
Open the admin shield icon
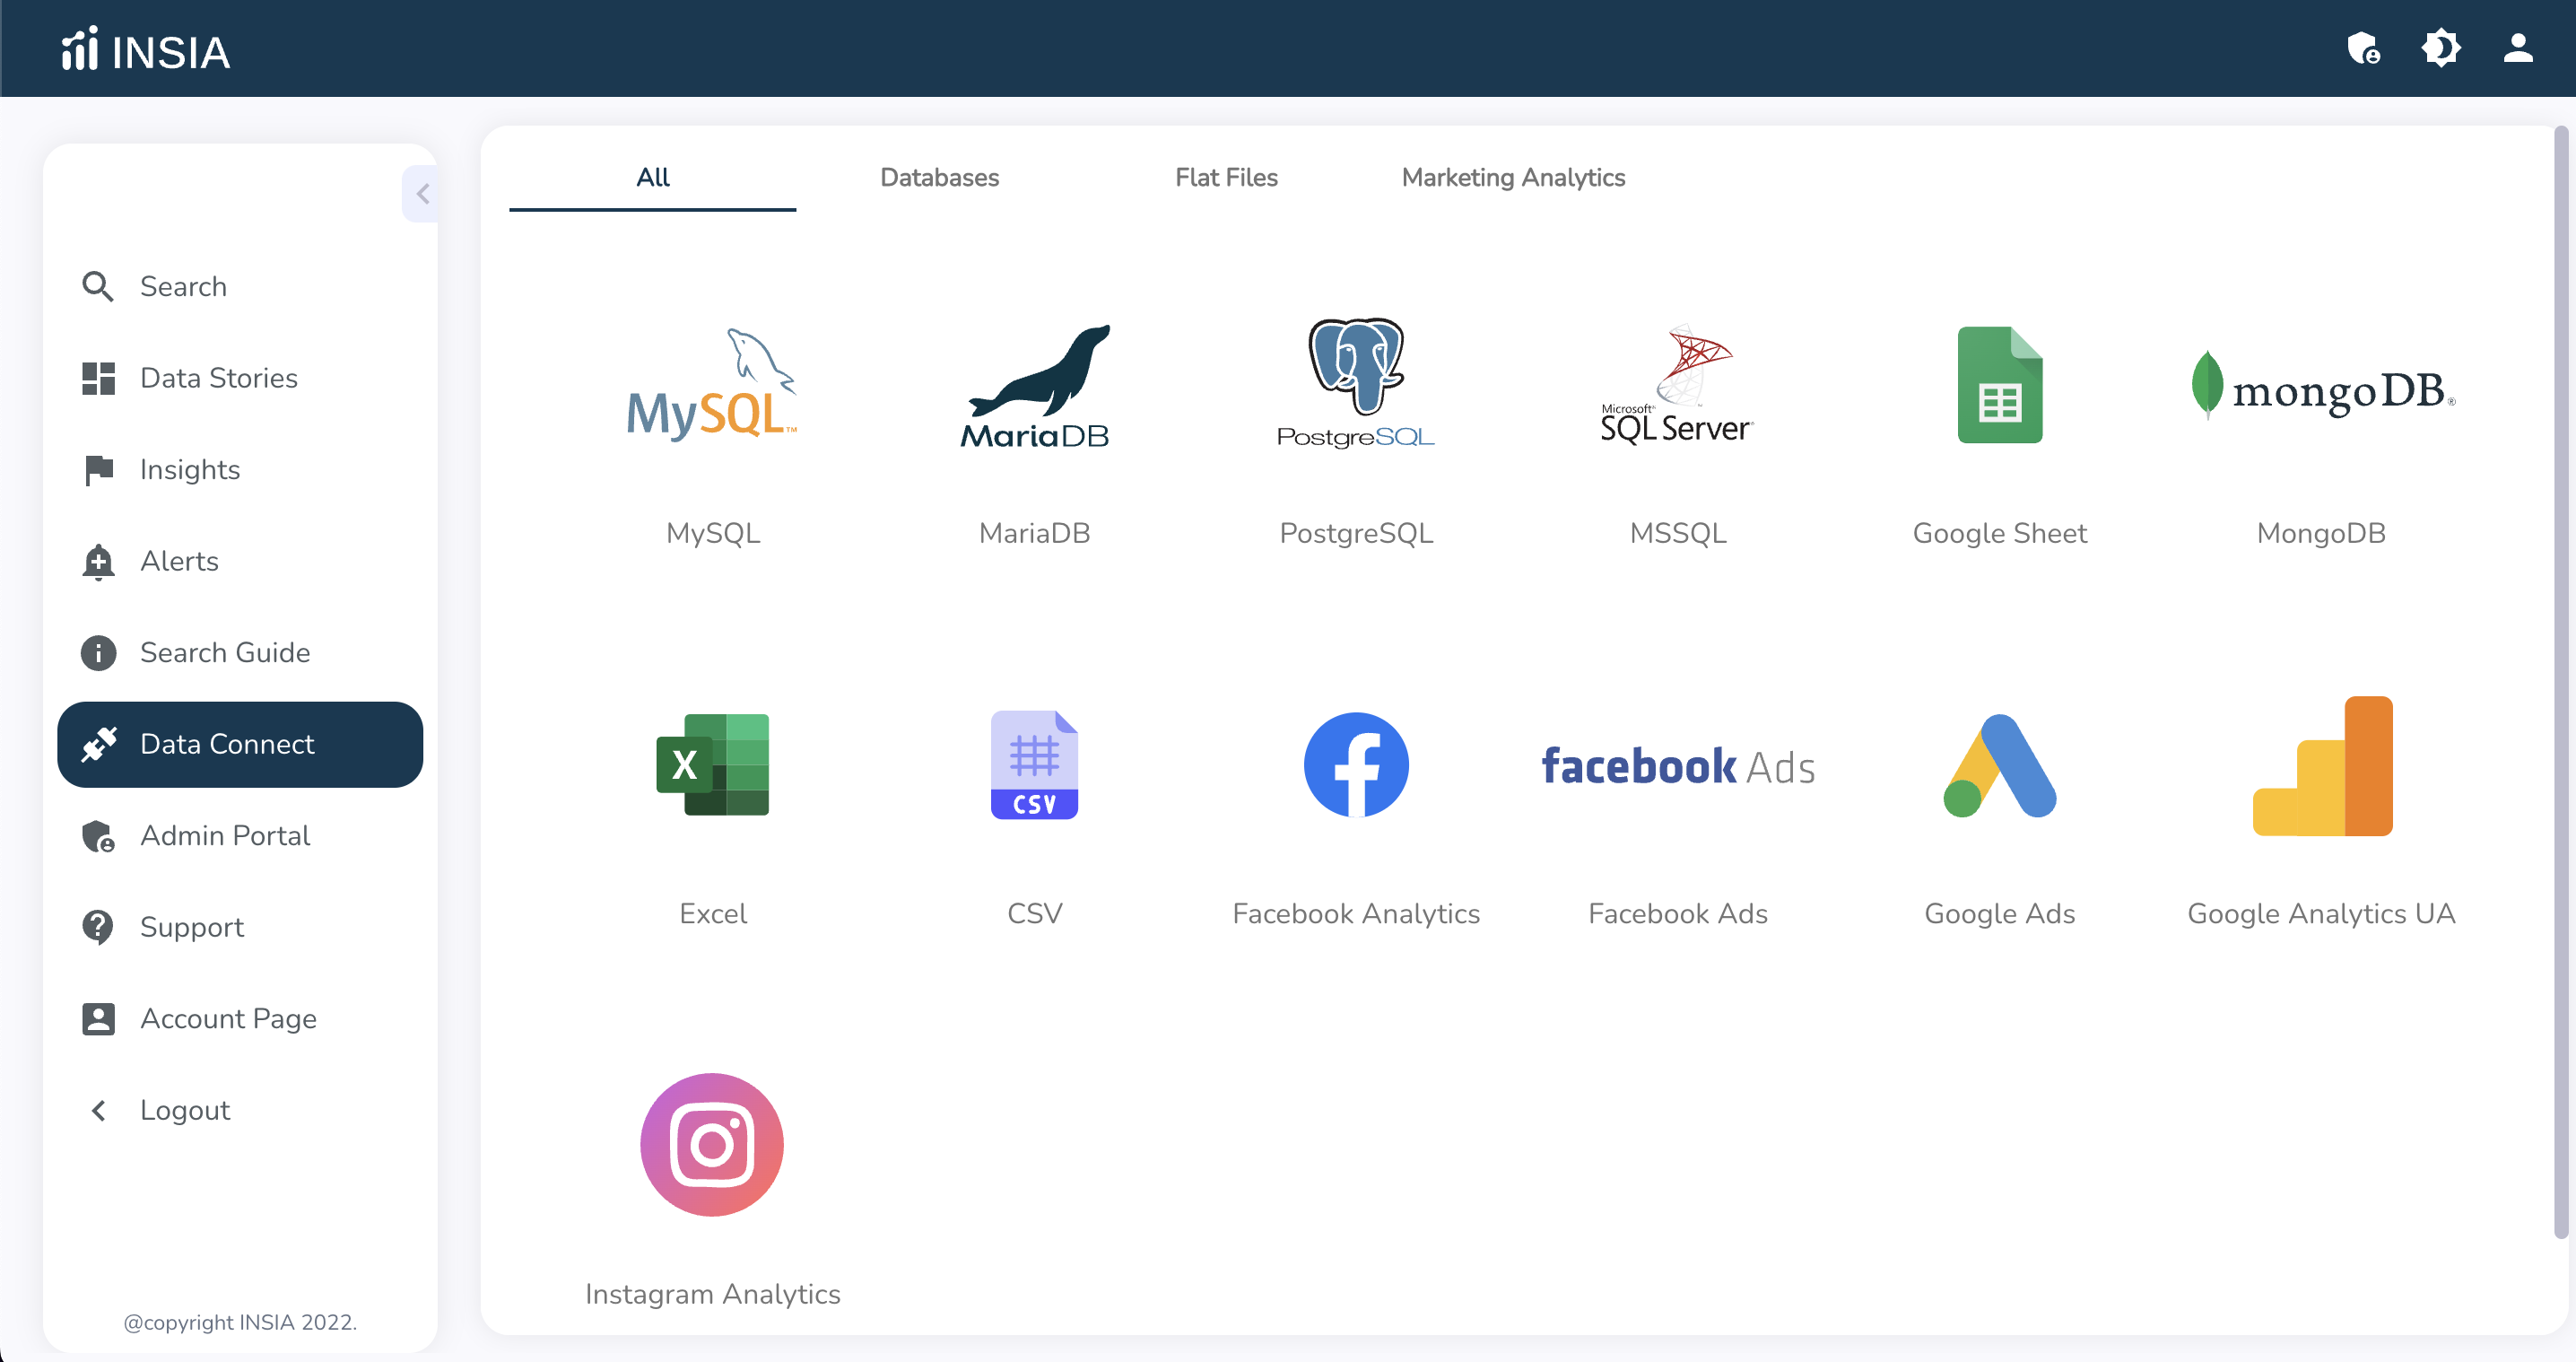2363,48
